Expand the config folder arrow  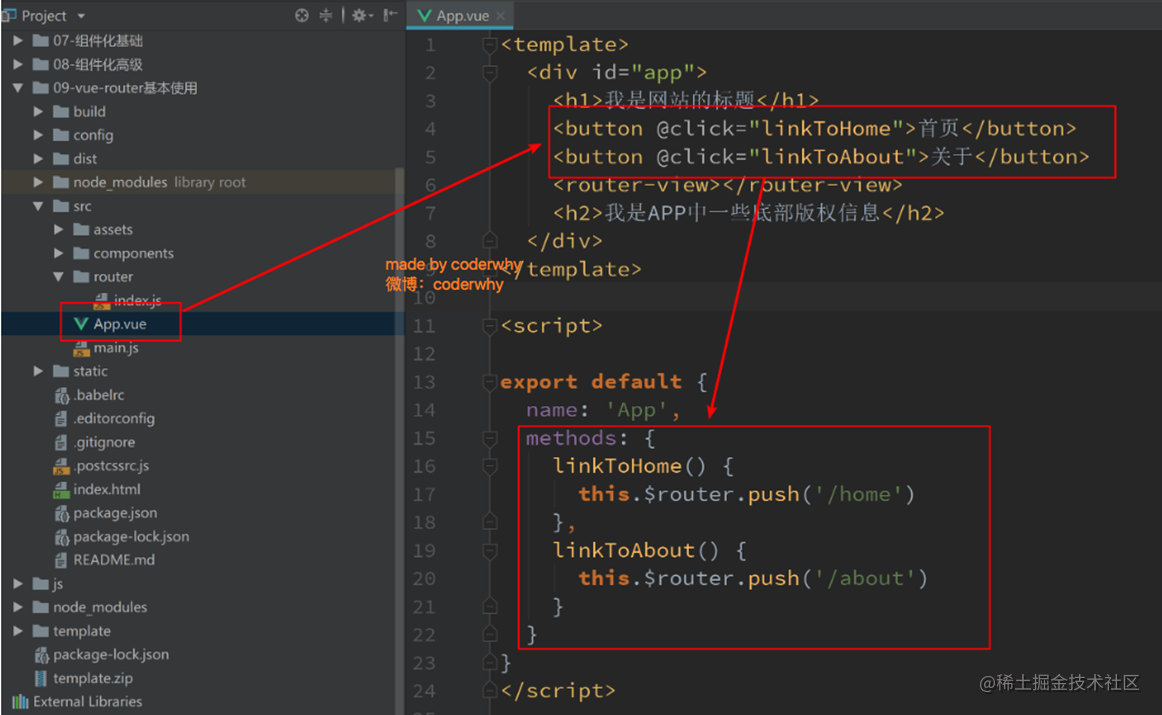pyautogui.click(x=39, y=135)
